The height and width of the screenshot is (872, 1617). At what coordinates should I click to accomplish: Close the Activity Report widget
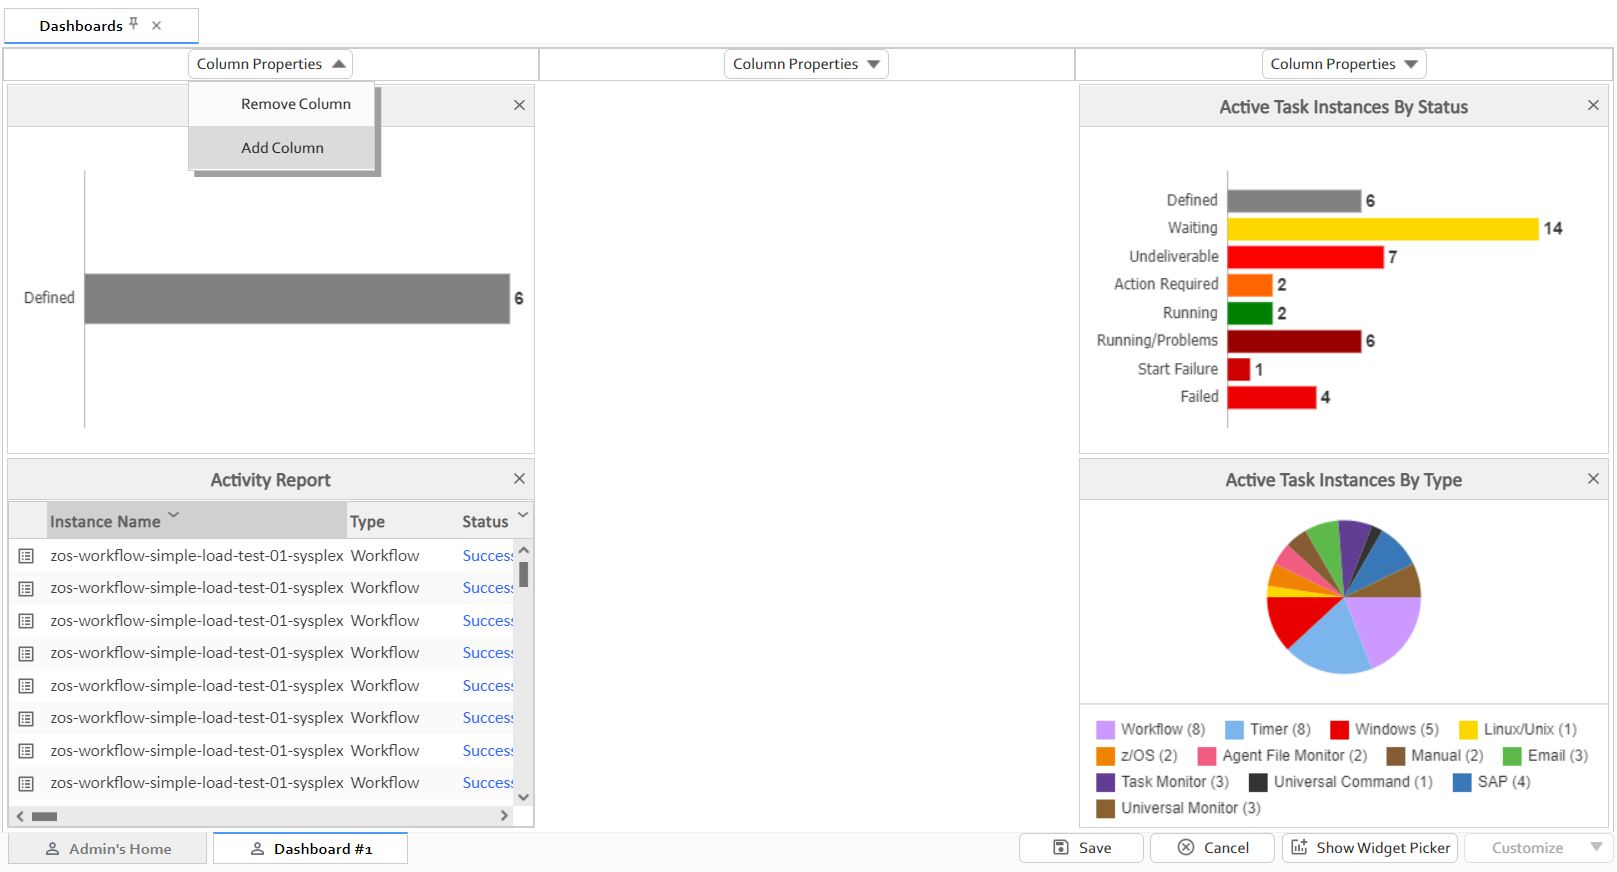pyautogui.click(x=519, y=479)
